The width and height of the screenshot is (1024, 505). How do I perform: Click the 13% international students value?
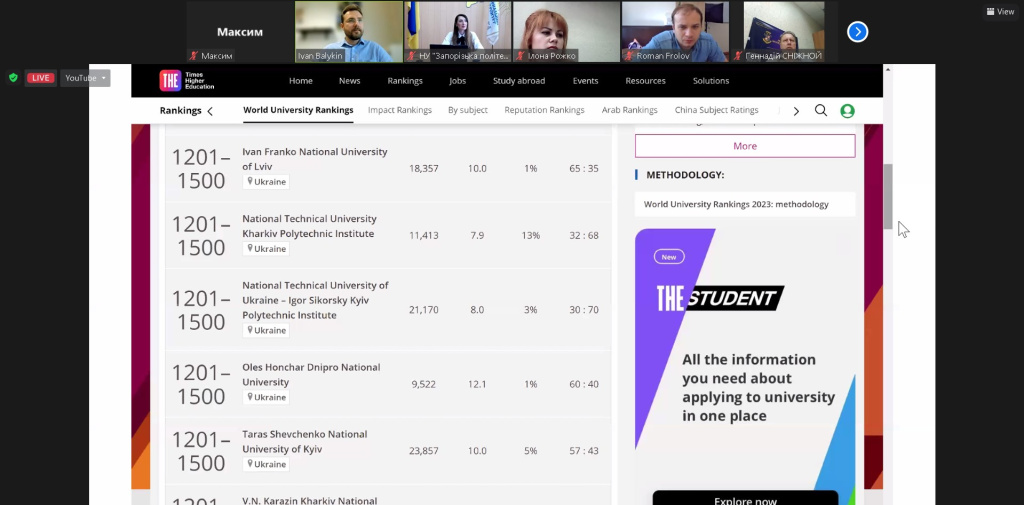[530, 235]
